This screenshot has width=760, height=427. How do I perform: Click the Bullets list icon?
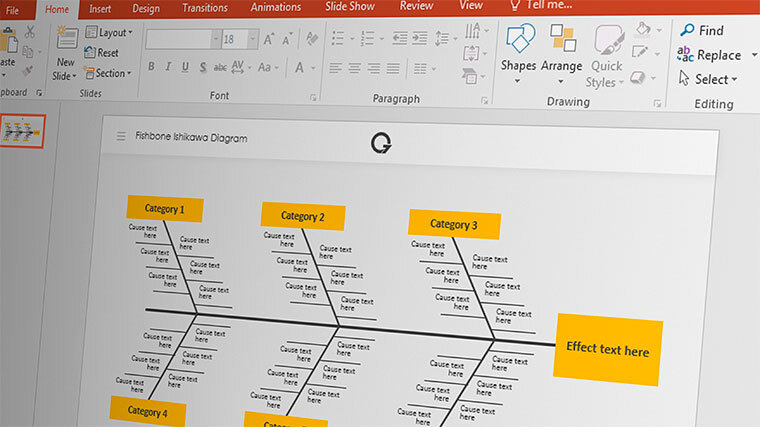[x=338, y=38]
